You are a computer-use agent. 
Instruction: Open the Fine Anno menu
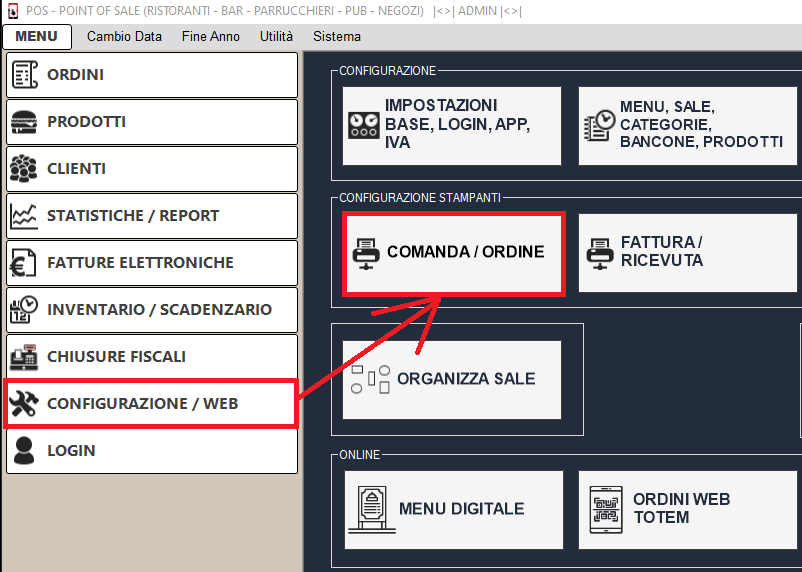pyautogui.click(x=210, y=37)
